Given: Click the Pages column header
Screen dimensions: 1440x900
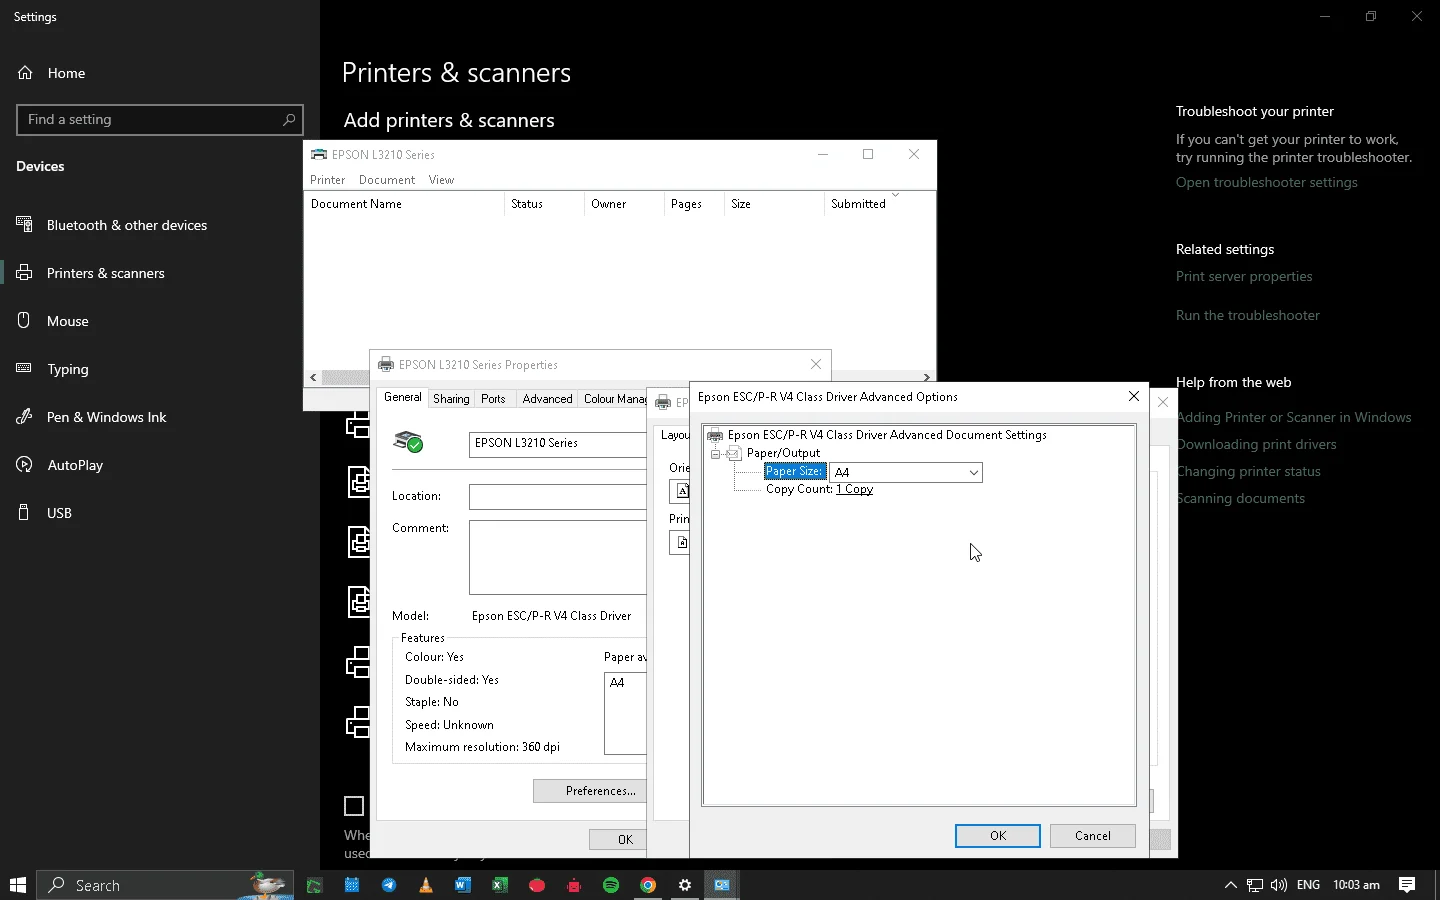Looking at the screenshot, I should (694, 204).
